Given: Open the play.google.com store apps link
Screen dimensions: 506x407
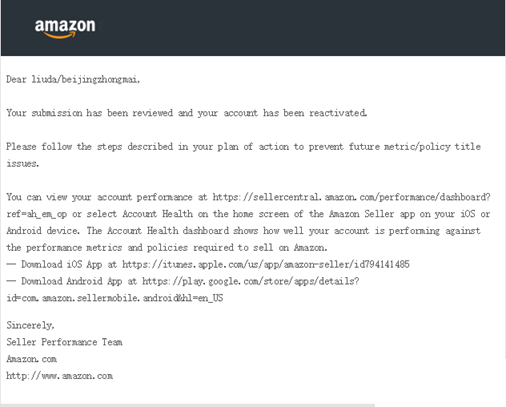Looking at the screenshot, I should (251, 281).
